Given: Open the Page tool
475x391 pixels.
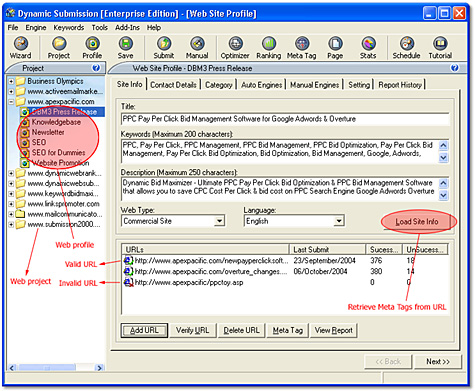Looking at the screenshot, I should 335,48.
